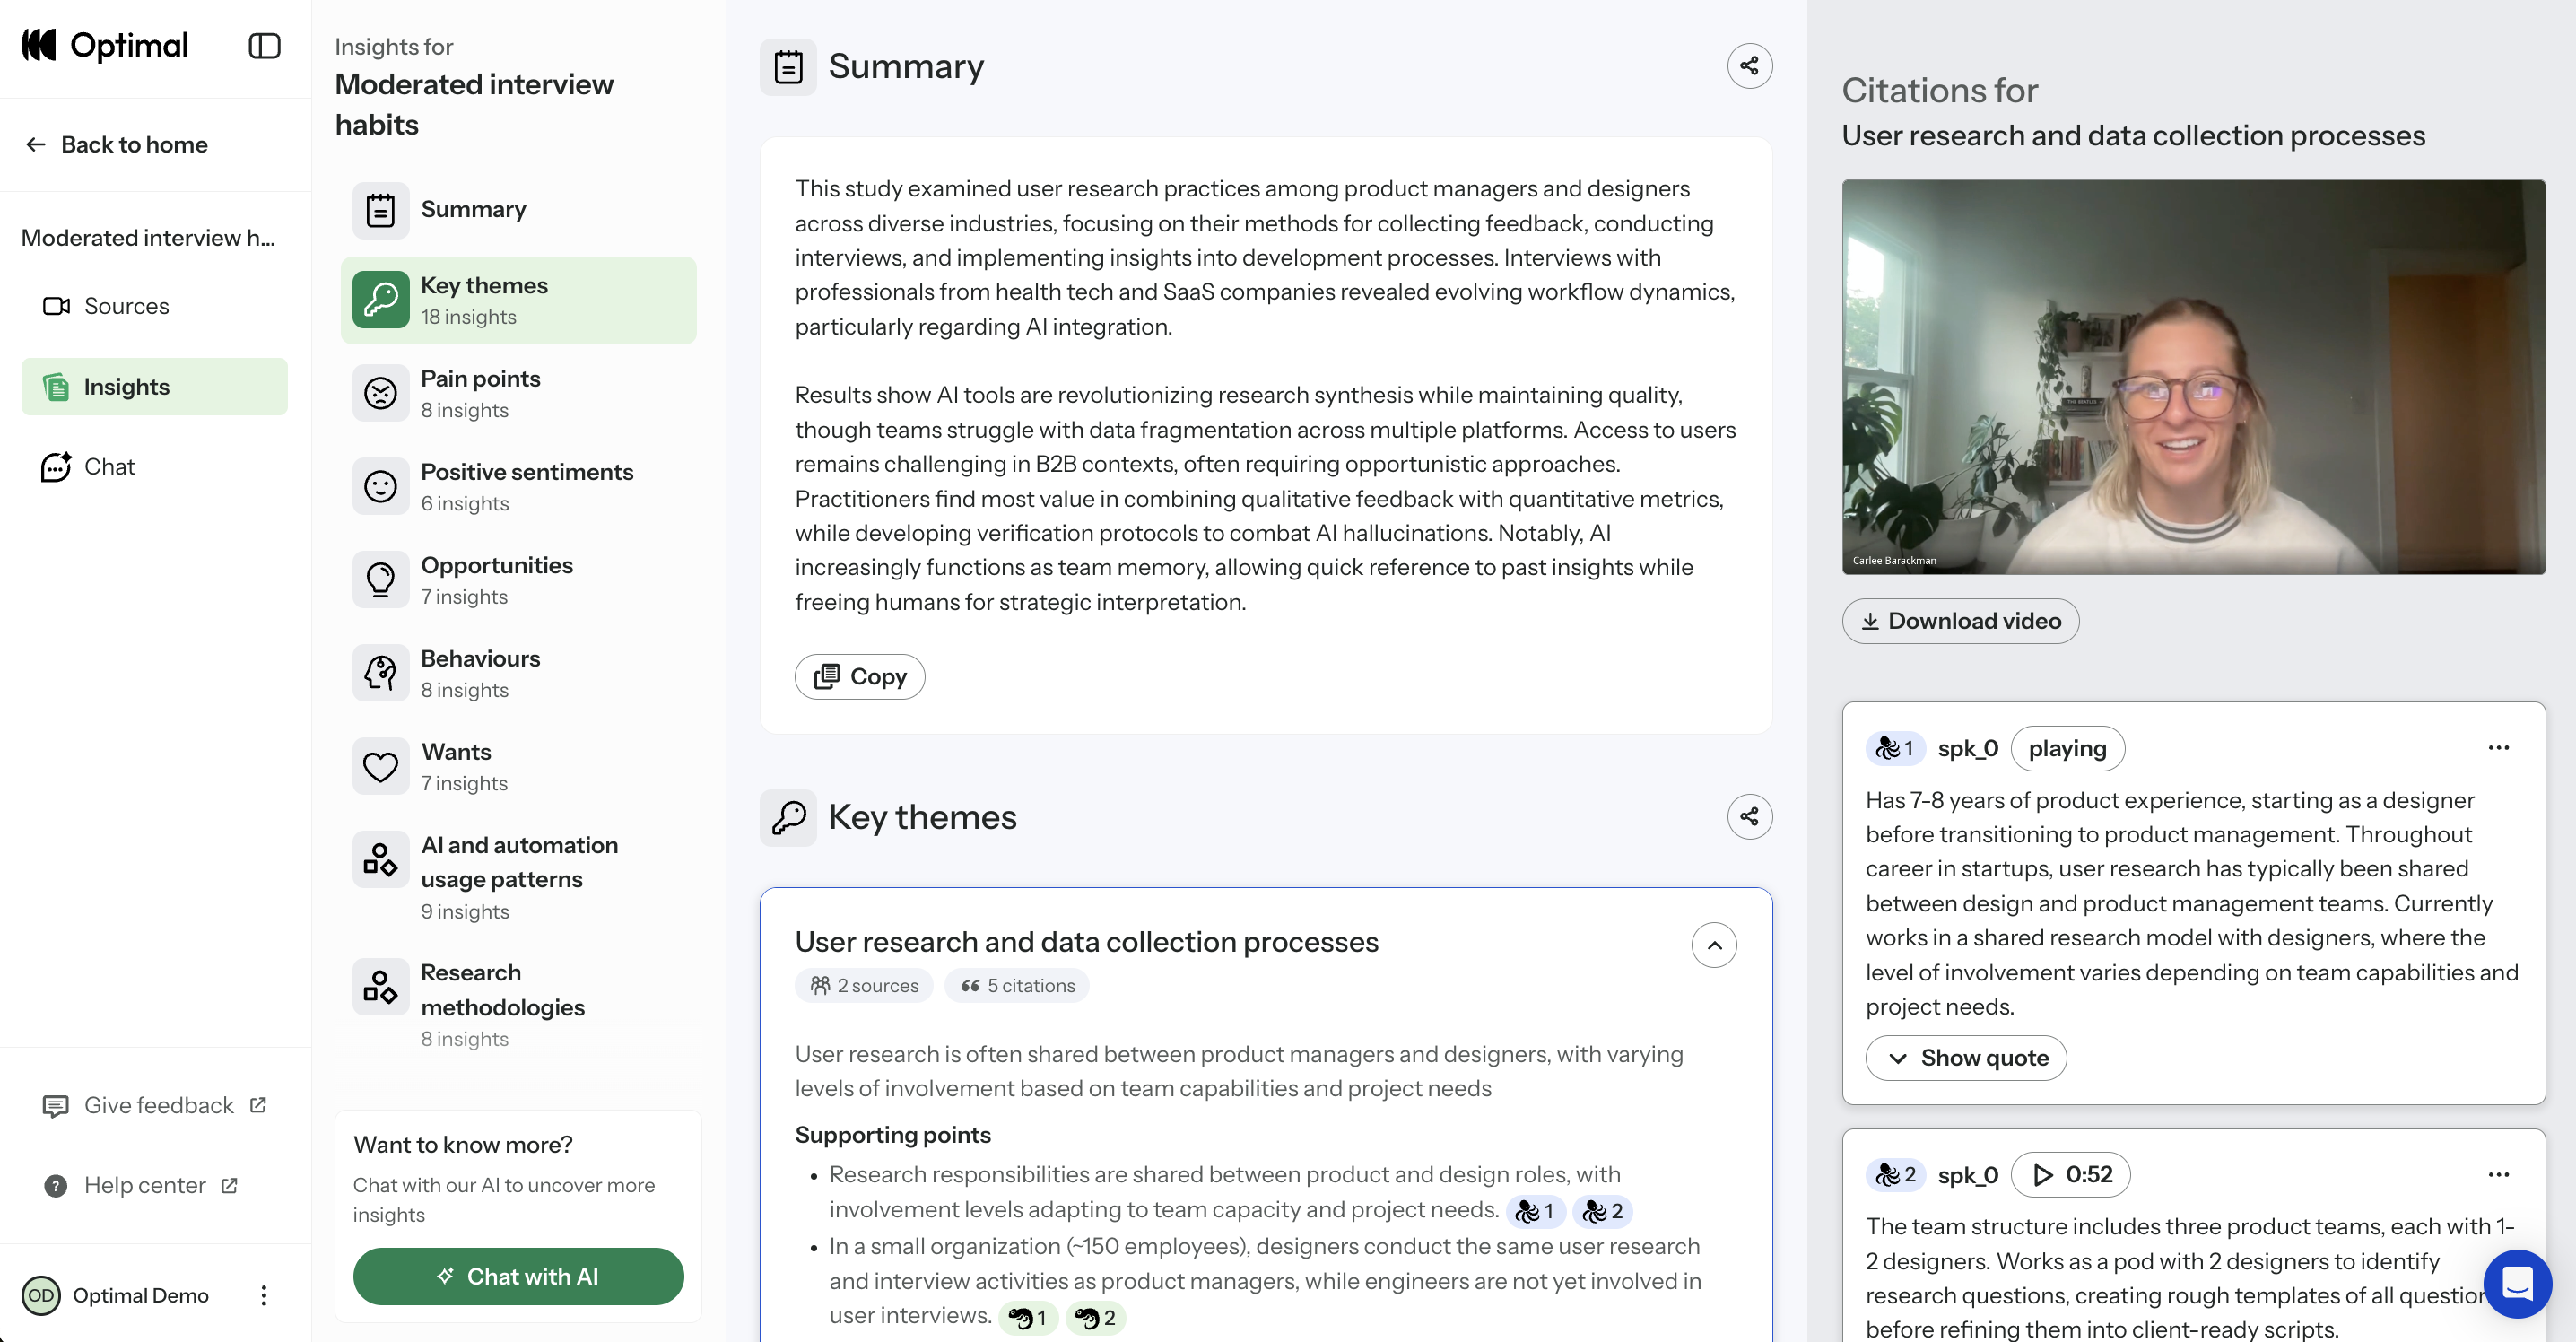2576x1342 pixels.
Task: Expand Show quote in first citation
Action: [x=1966, y=1058]
